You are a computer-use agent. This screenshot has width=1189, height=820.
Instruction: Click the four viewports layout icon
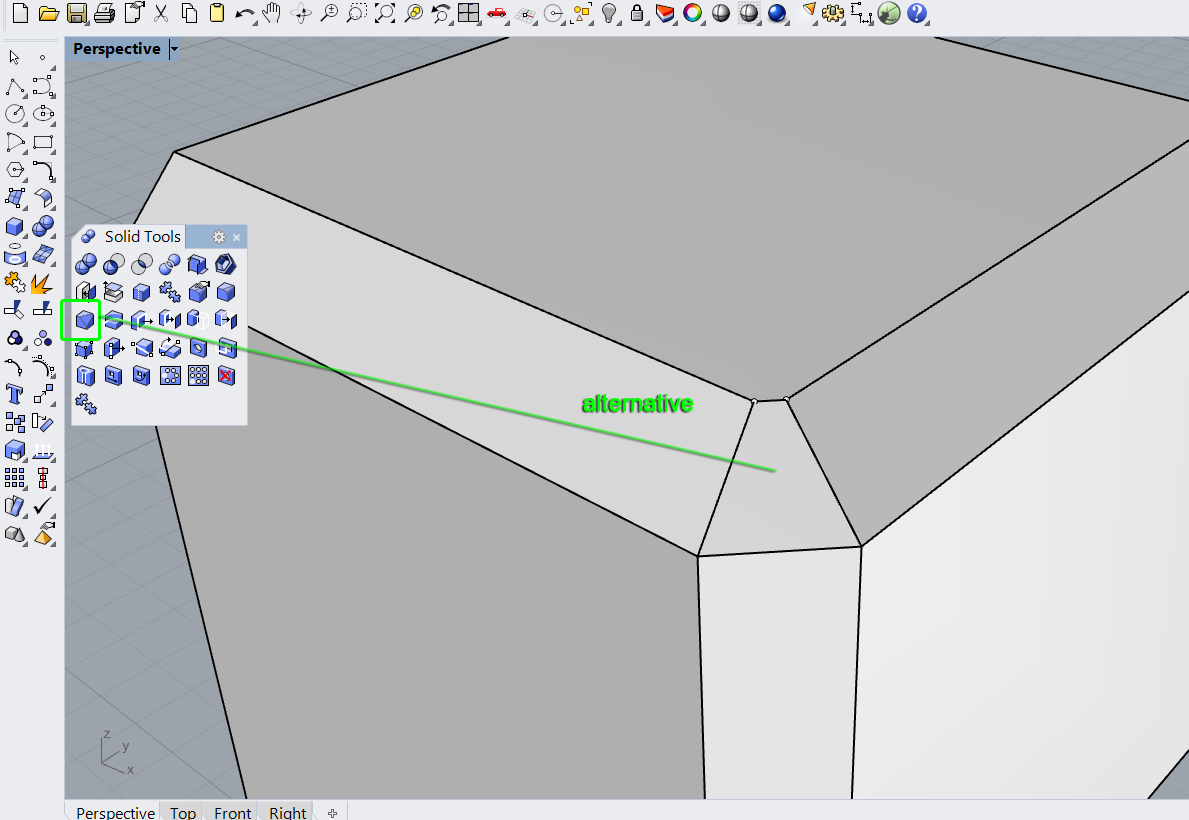click(469, 13)
